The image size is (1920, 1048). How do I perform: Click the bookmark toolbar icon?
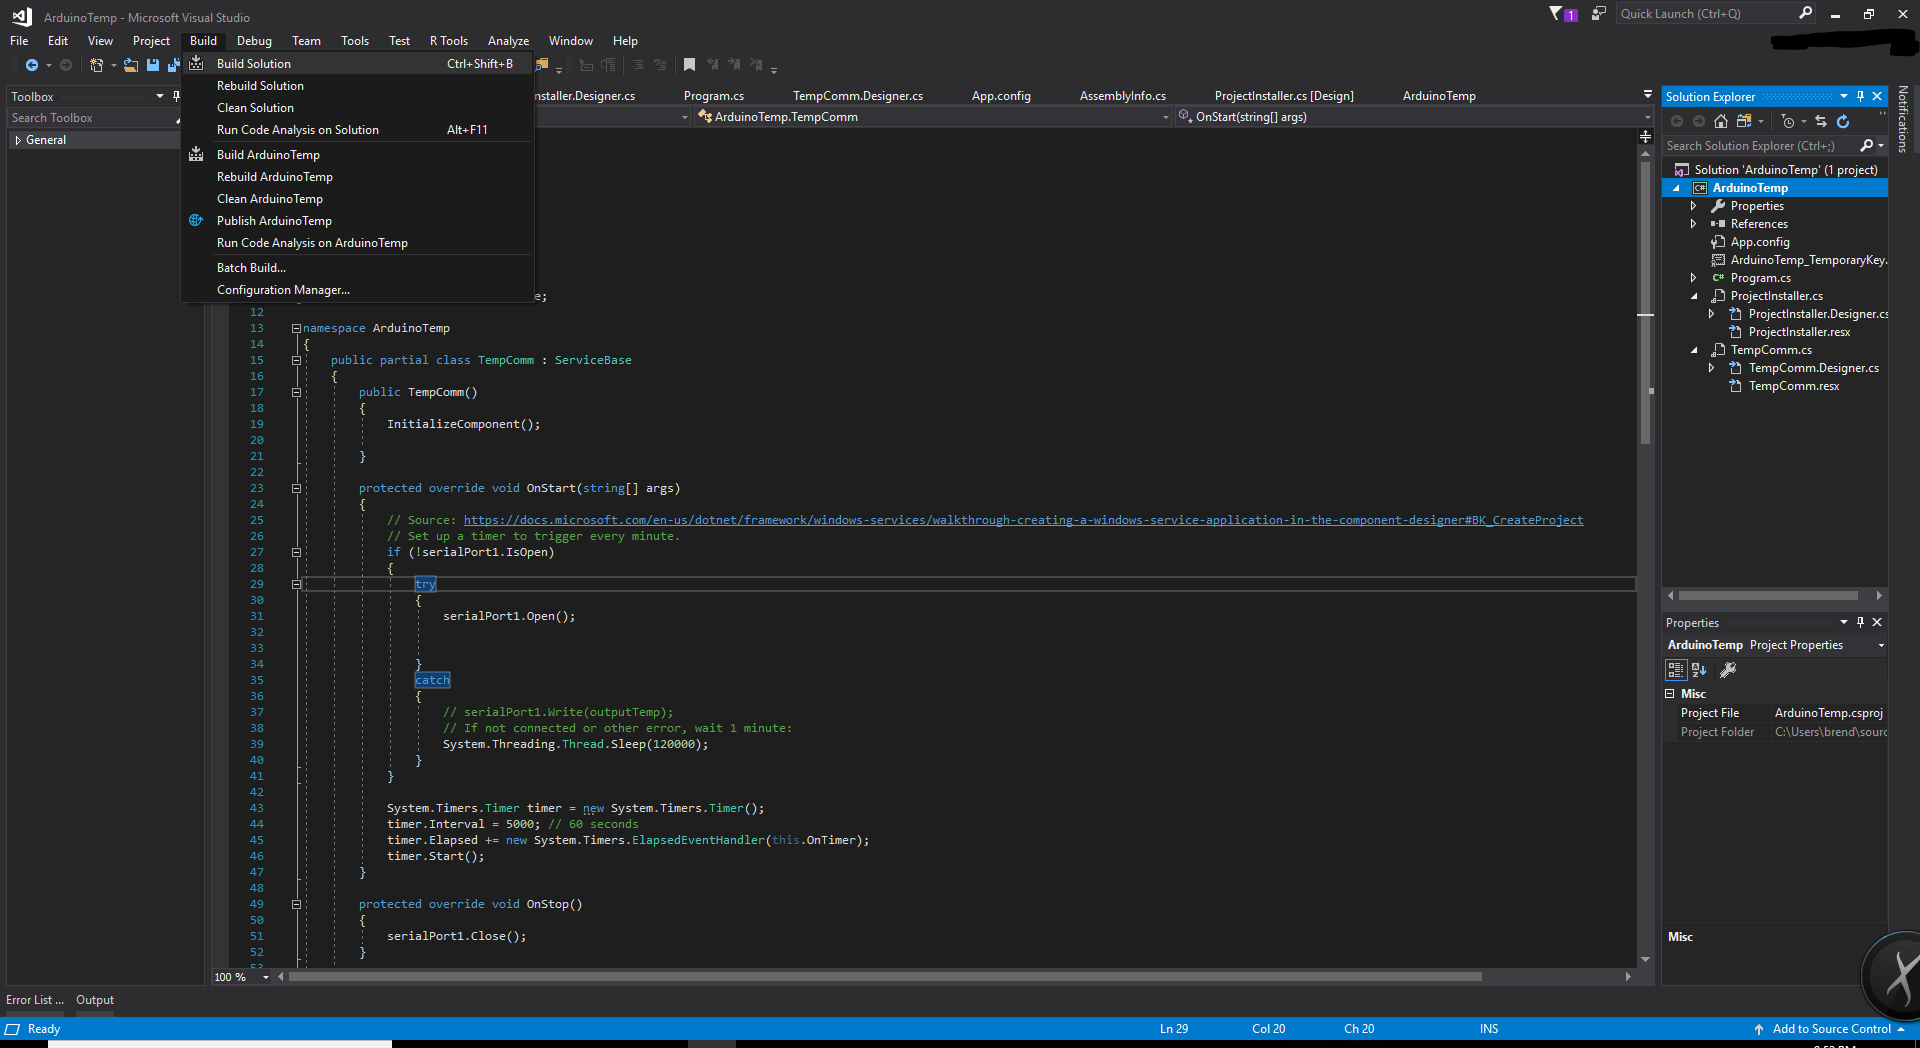point(689,65)
